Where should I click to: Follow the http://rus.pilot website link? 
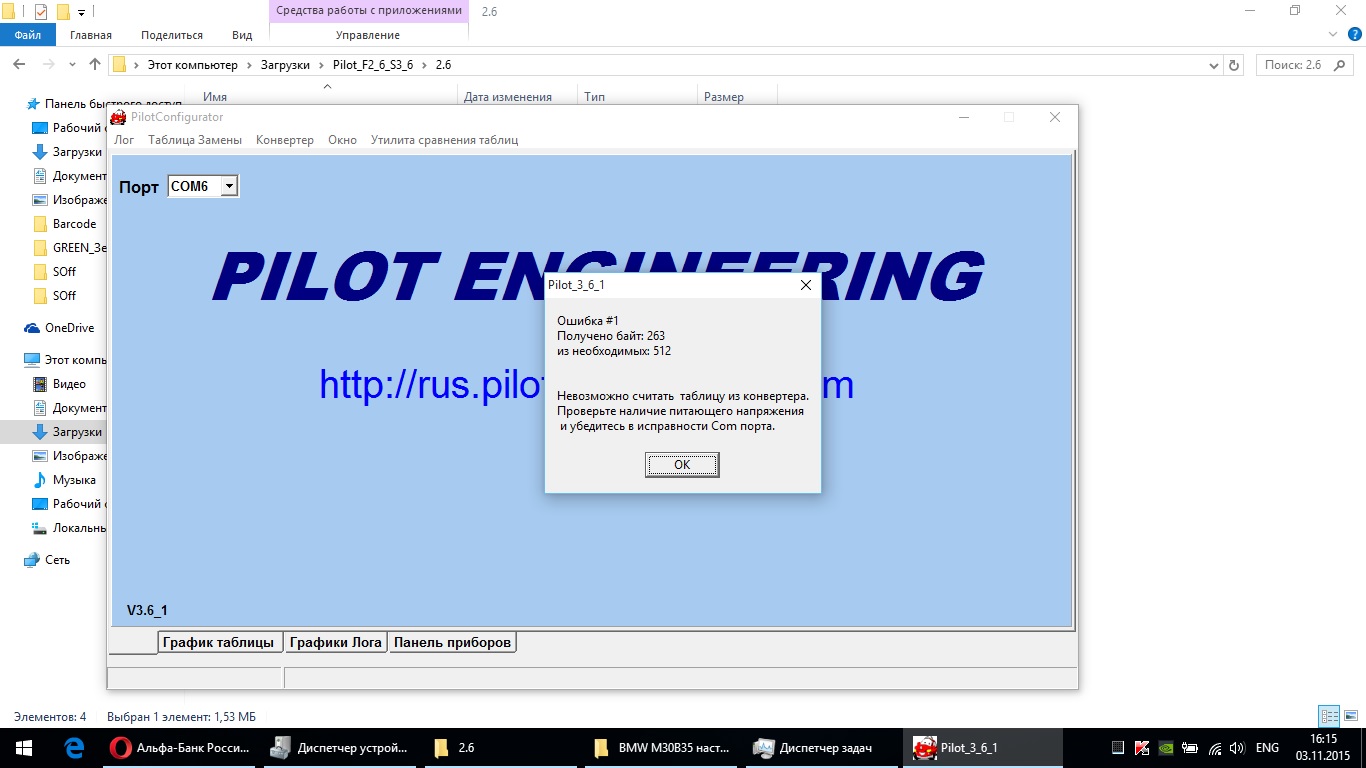click(586, 385)
